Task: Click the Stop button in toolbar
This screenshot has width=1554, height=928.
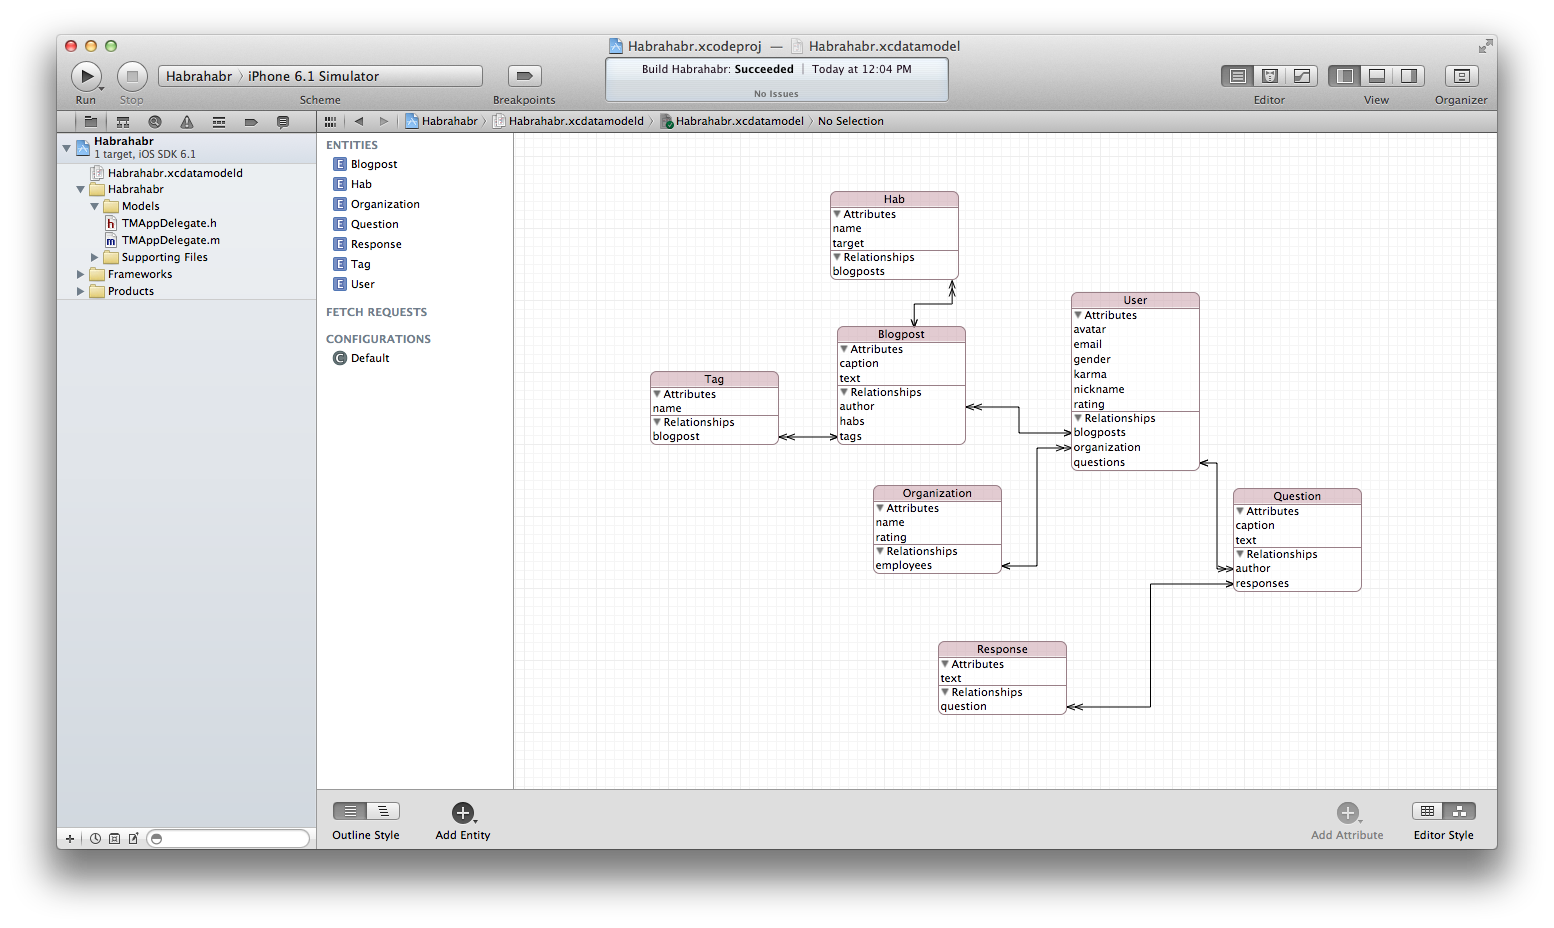Action: (132, 76)
